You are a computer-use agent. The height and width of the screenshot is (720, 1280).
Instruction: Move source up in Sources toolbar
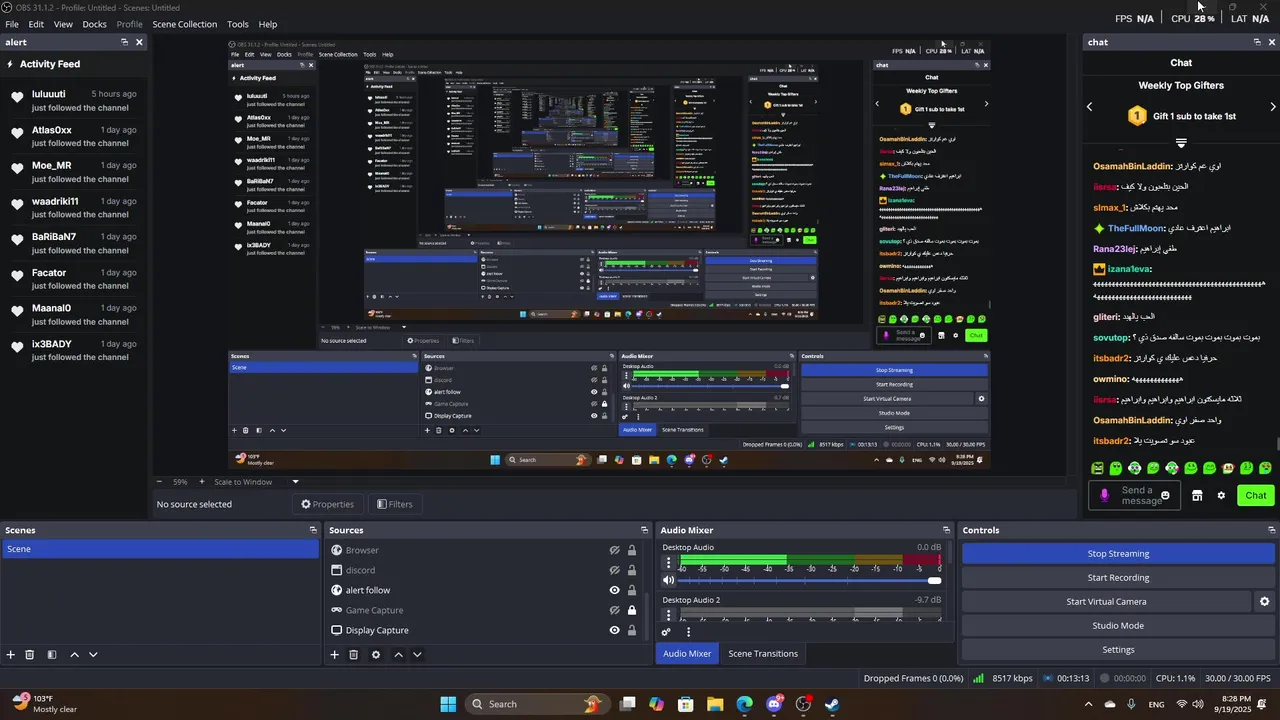point(398,655)
